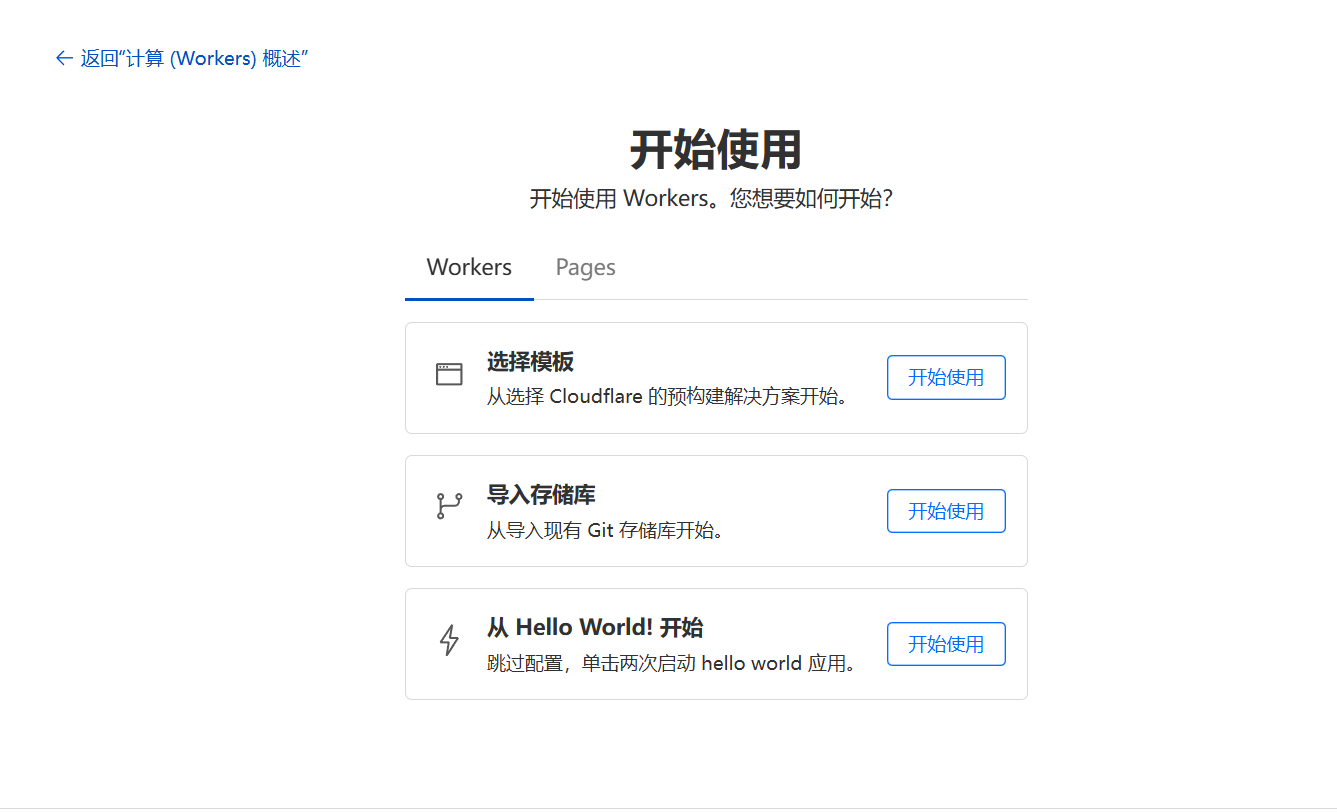Screen dimensions: 1337x812
Task: Click the 导入存储库 card title
Action: (541, 494)
